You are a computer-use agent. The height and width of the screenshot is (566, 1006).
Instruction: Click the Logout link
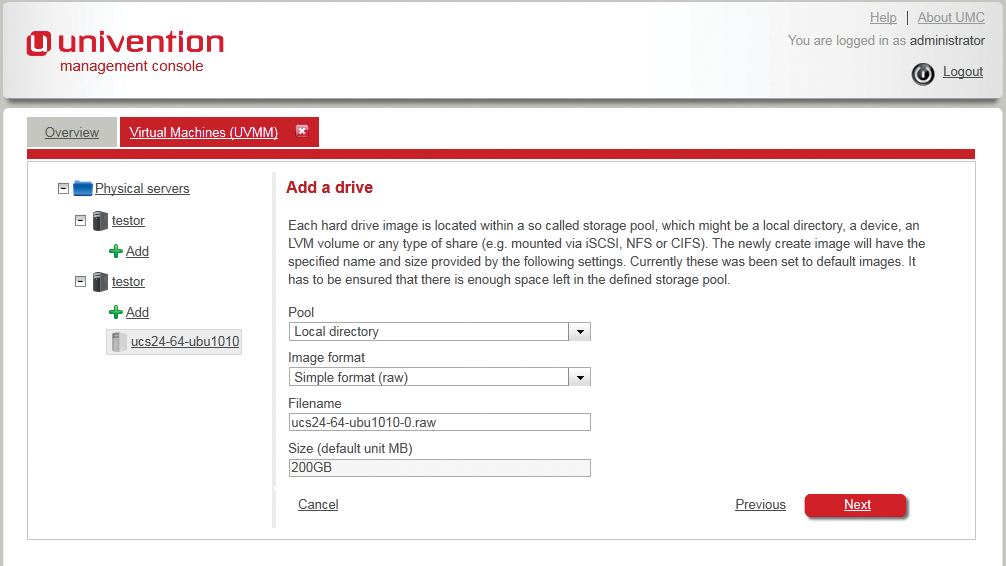(x=962, y=71)
